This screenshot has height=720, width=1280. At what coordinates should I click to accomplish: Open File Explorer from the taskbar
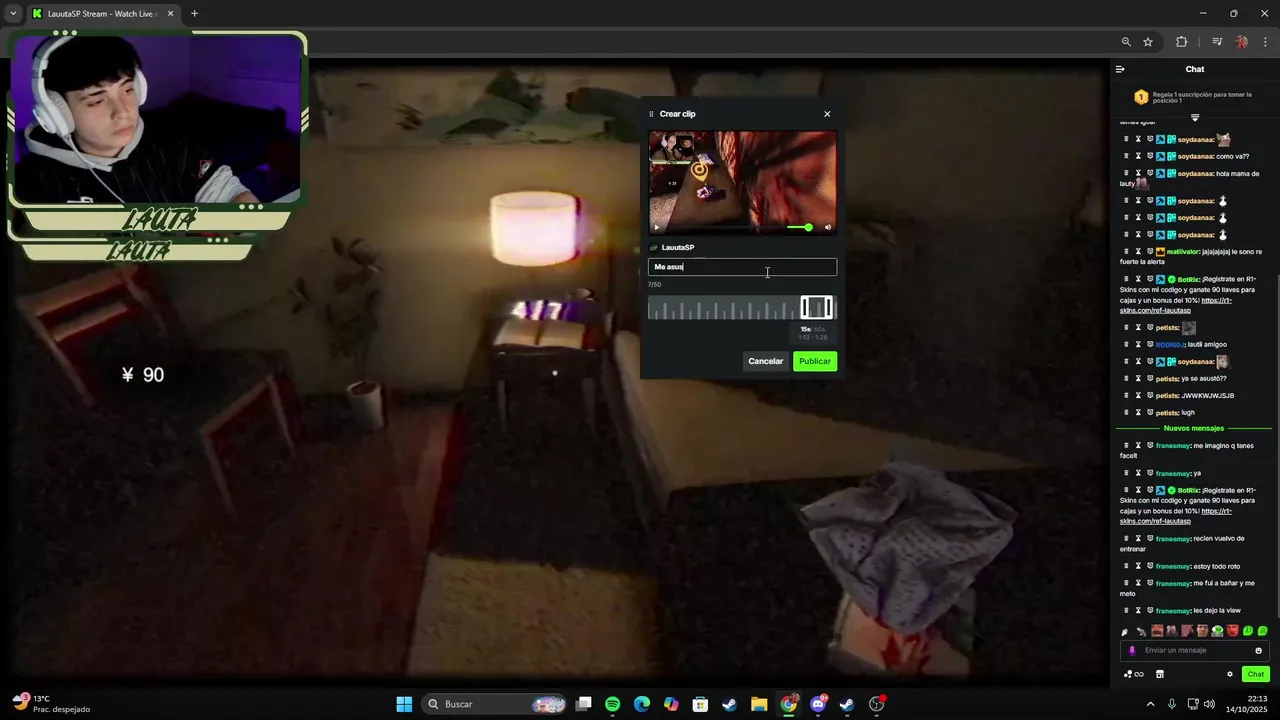pos(759,704)
